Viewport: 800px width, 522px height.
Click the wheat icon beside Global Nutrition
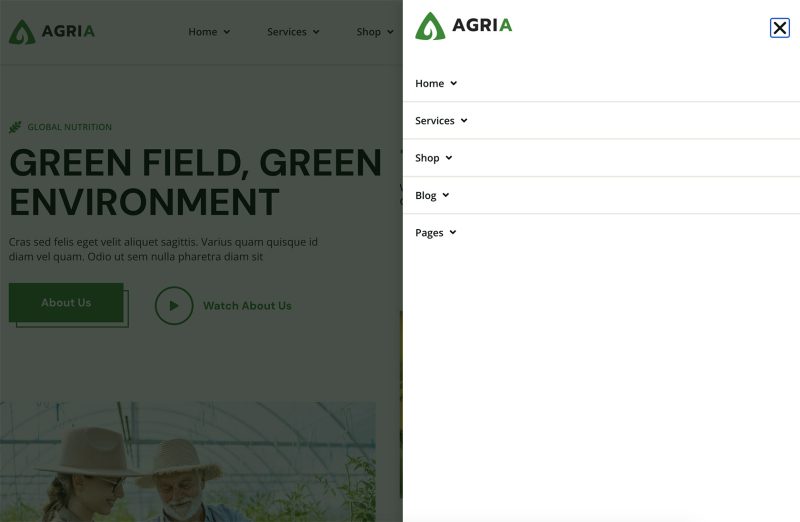(x=15, y=127)
